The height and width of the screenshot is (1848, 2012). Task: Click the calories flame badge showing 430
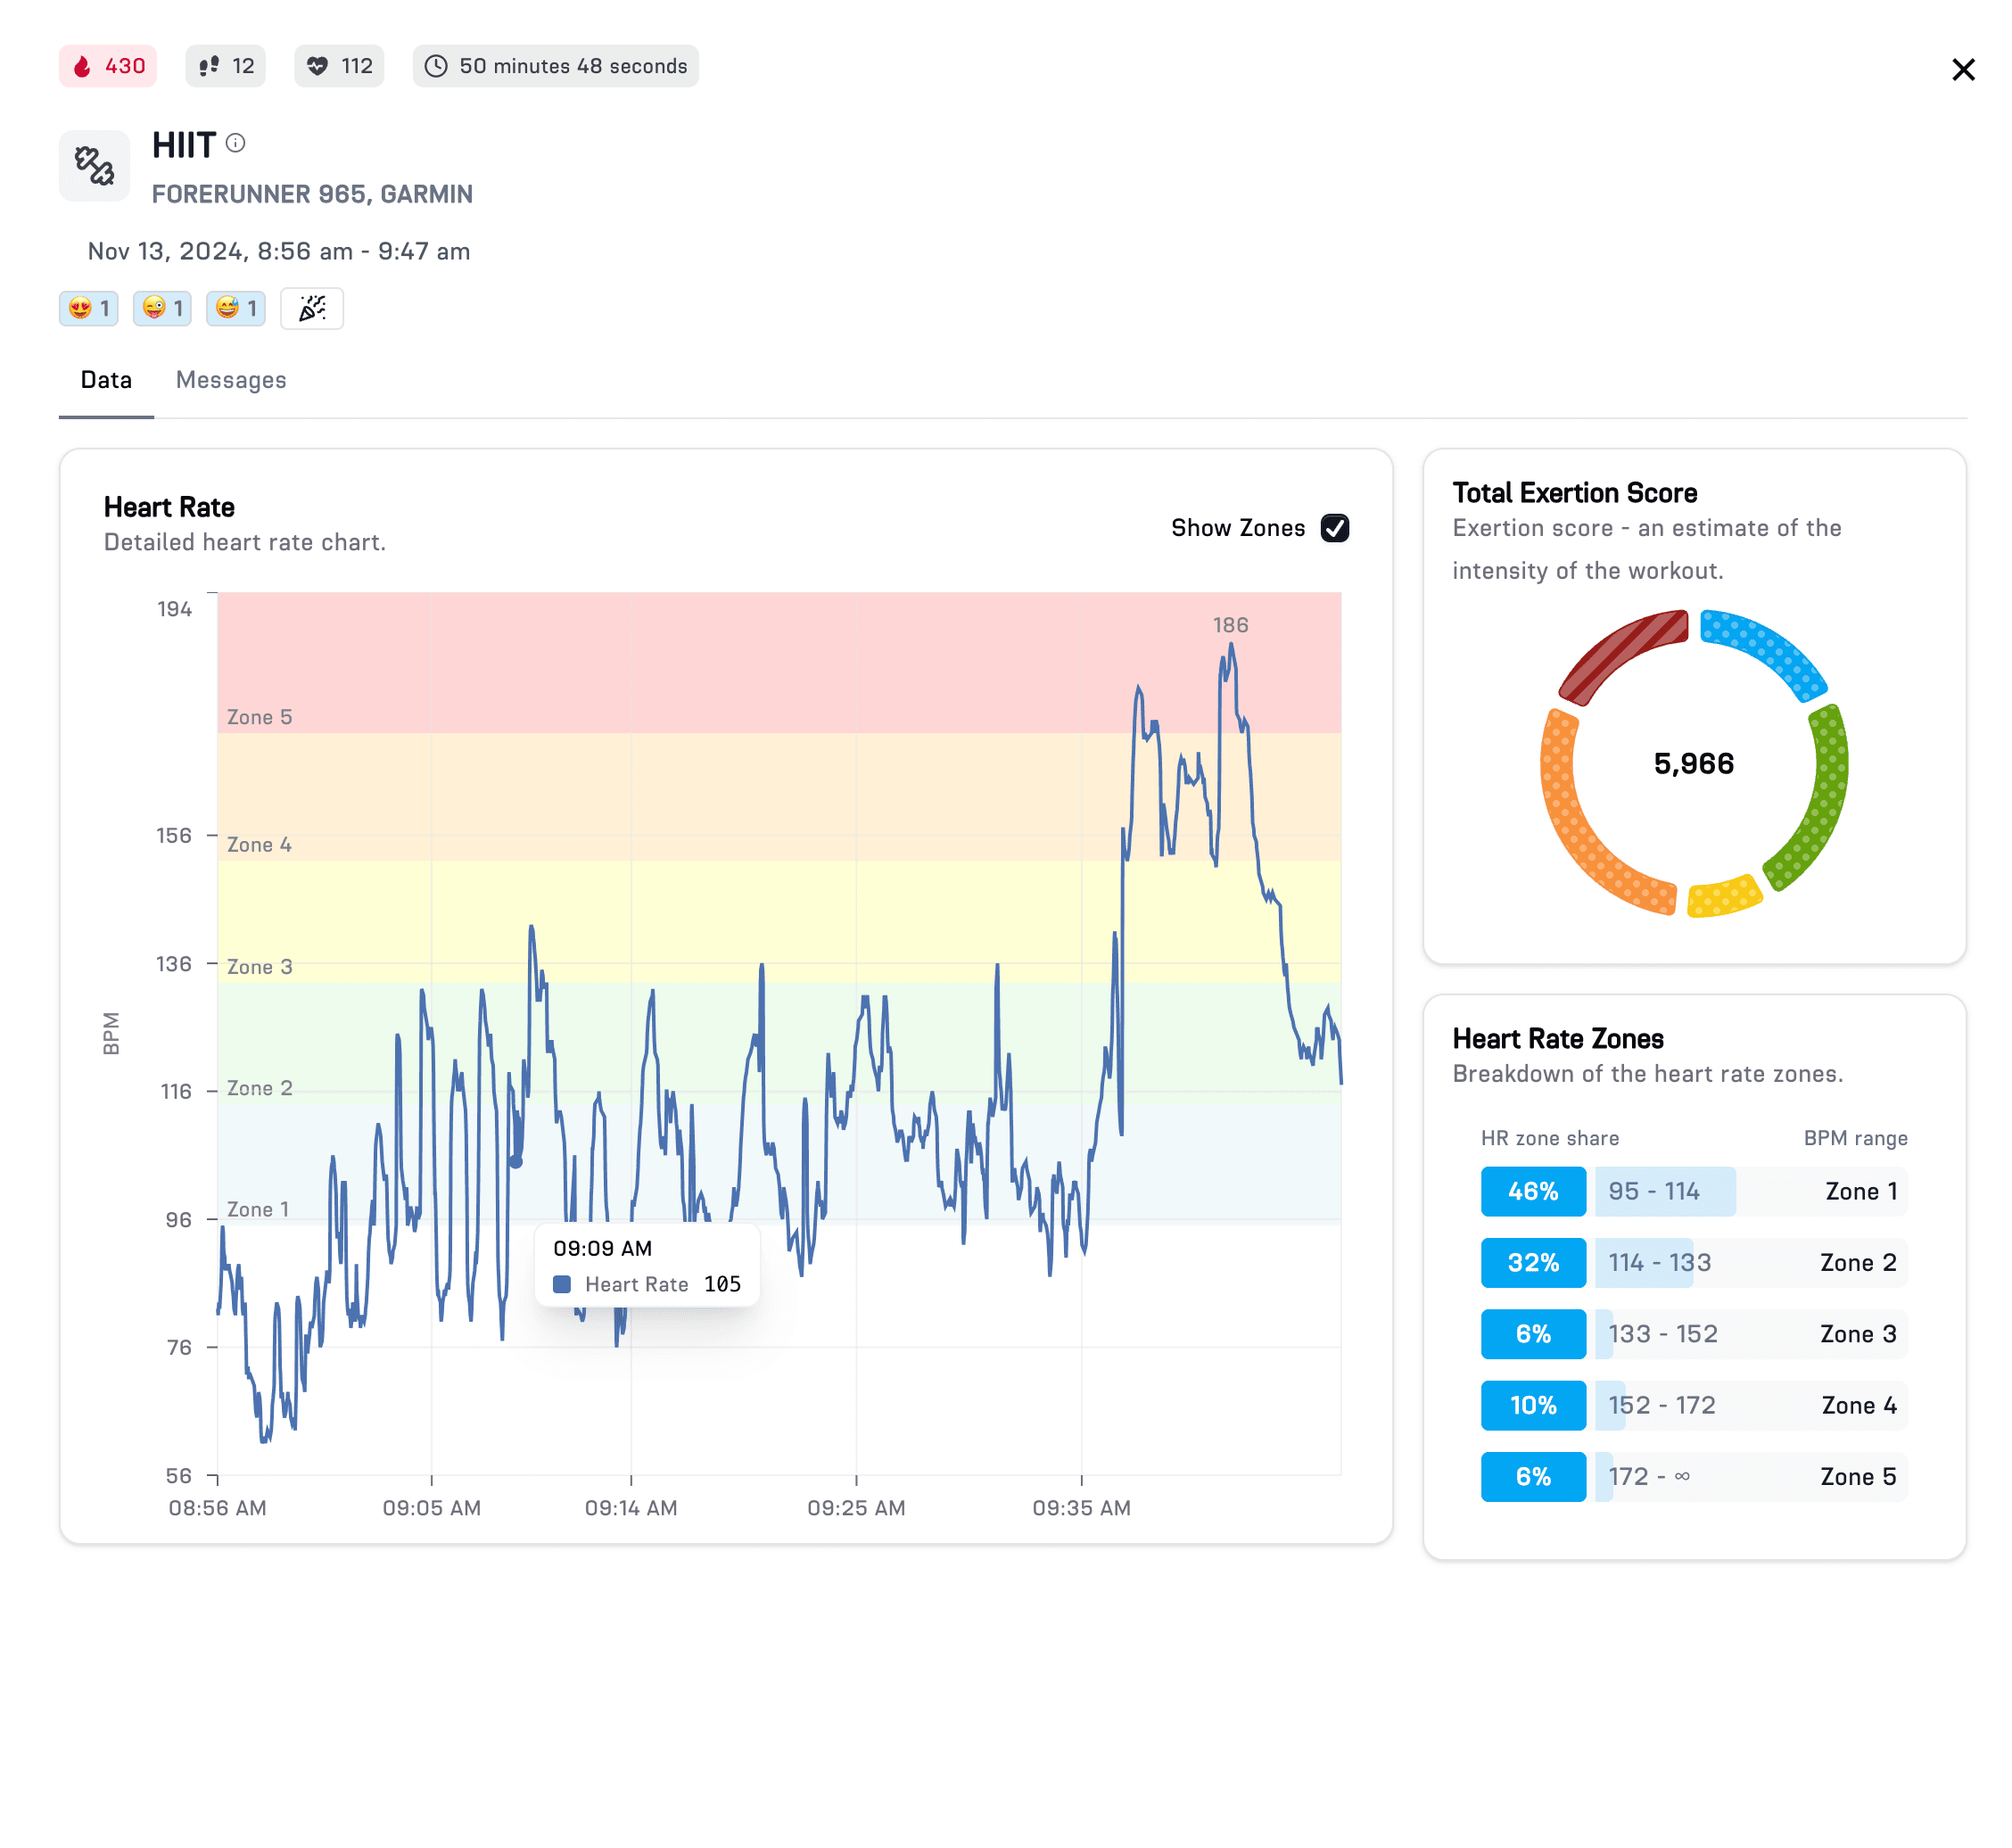point(108,66)
